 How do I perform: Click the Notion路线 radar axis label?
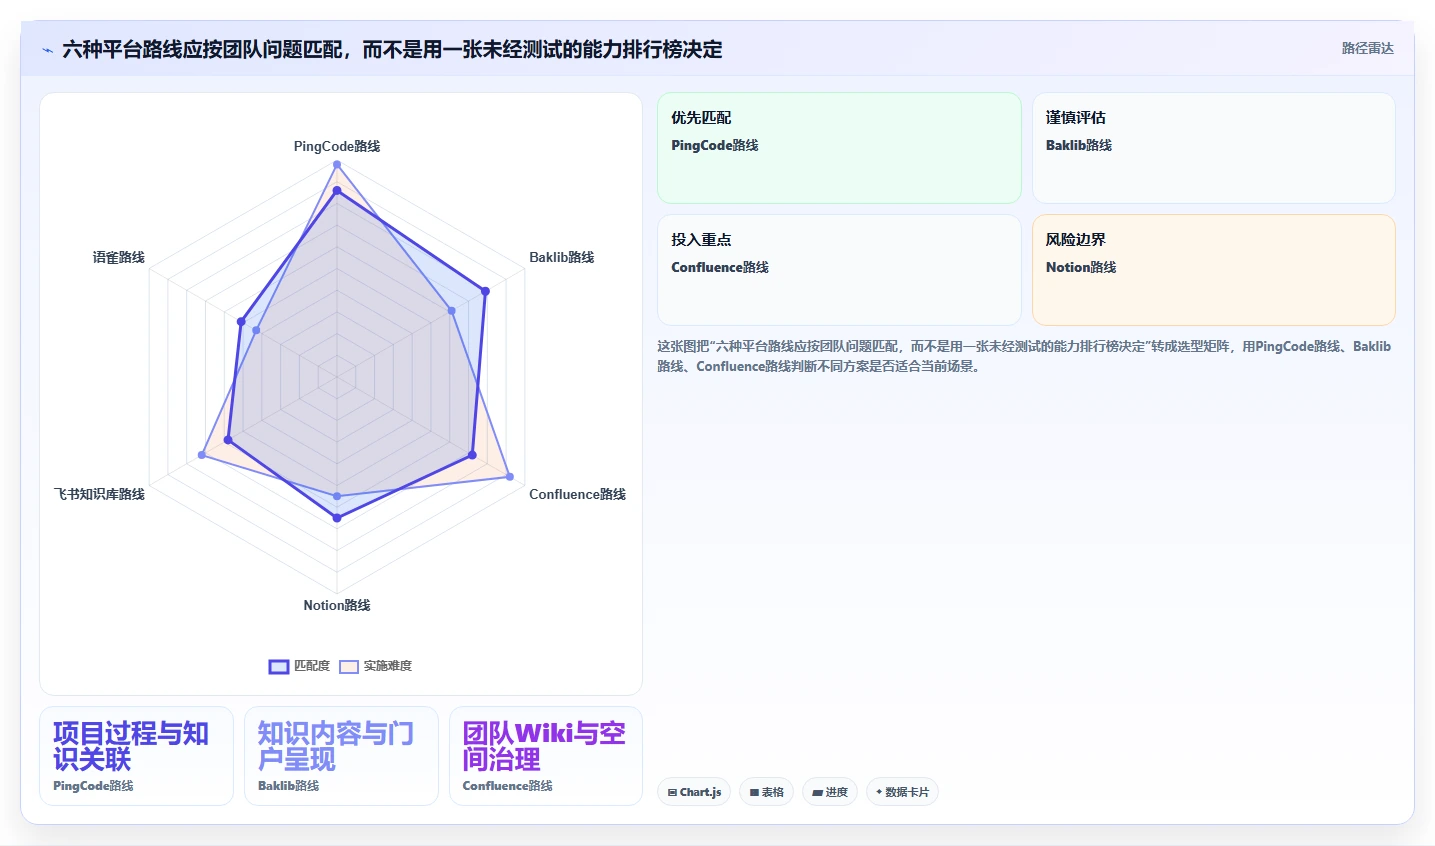point(337,605)
